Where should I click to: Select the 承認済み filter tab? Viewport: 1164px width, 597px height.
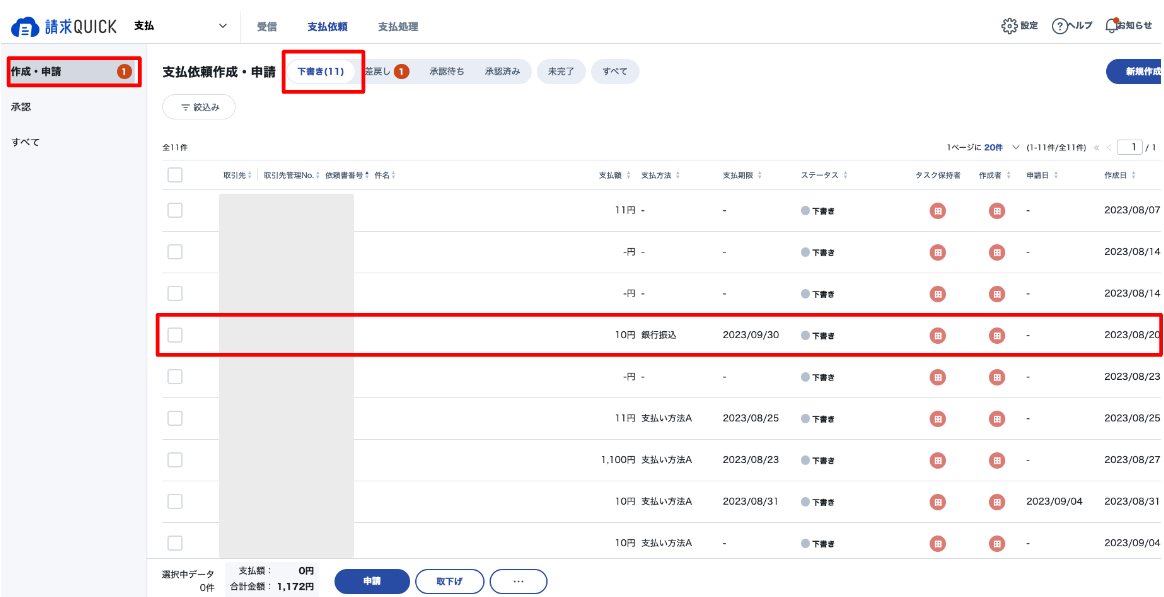[503, 71]
